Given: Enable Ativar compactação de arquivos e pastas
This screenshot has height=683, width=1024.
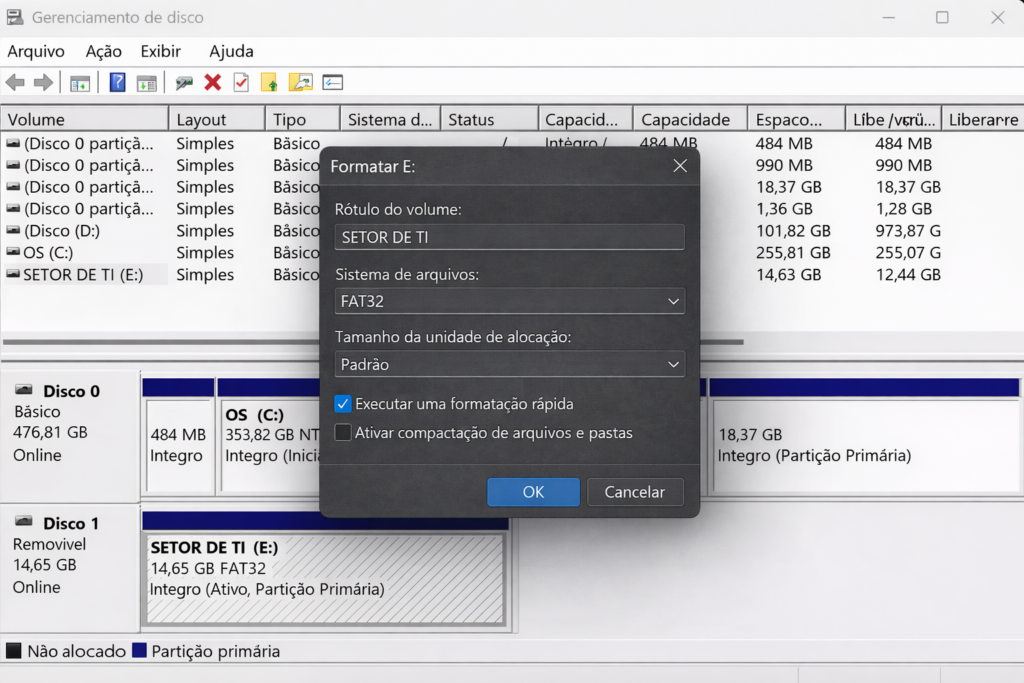Looking at the screenshot, I should click(342, 432).
